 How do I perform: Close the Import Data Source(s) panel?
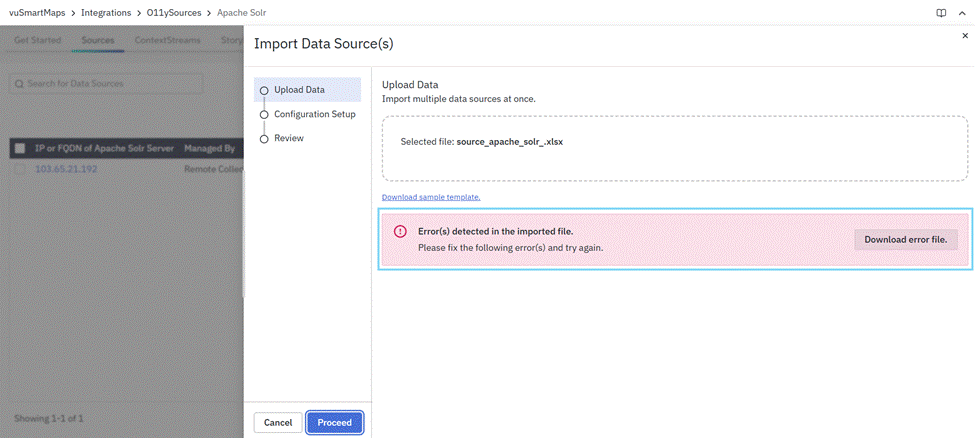click(x=964, y=35)
